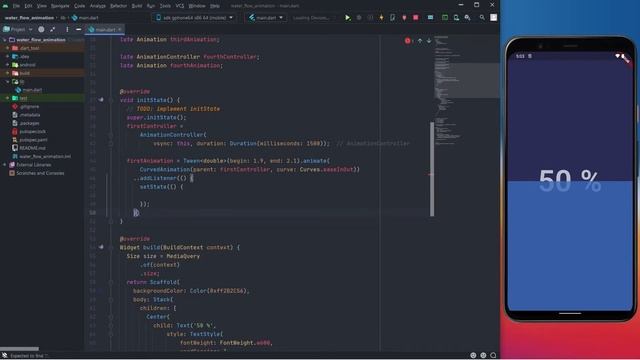Viewport: 640px width, 360px height.
Task: Click the blank user avatar icon in toolbar
Action: (493, 18)
